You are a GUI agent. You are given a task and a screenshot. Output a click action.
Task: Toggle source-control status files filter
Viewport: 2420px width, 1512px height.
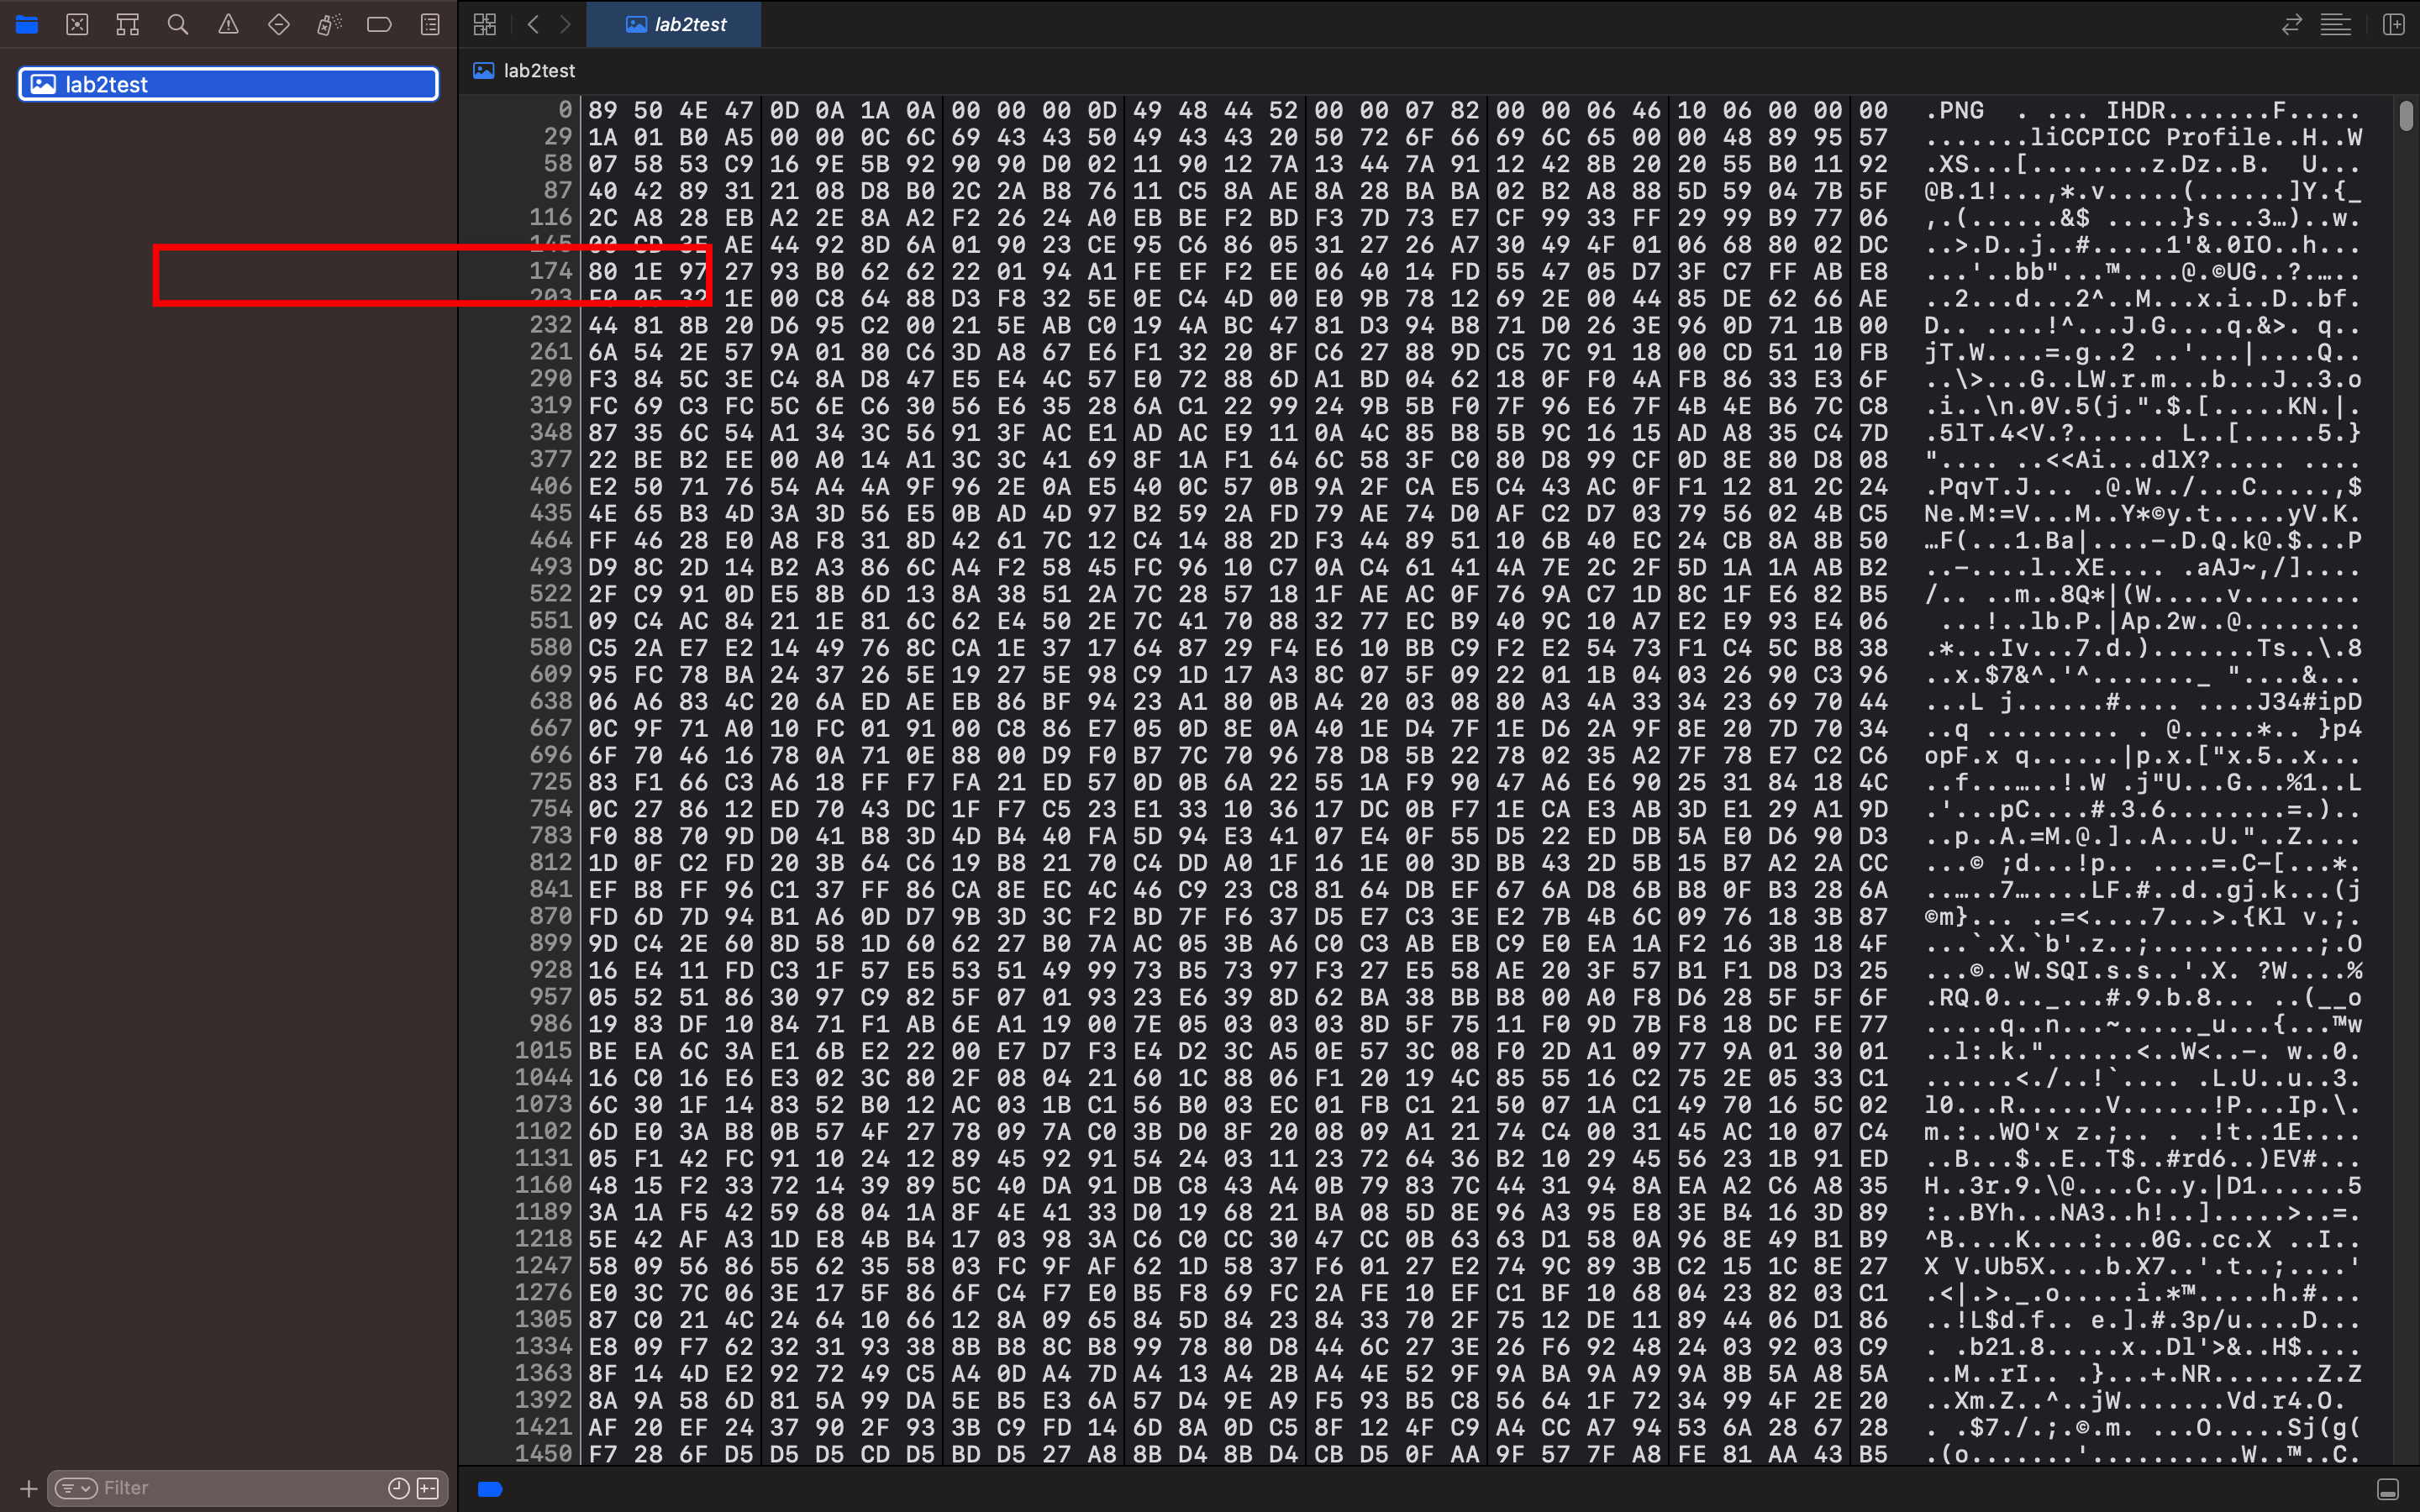click(x=428, y=1488)
